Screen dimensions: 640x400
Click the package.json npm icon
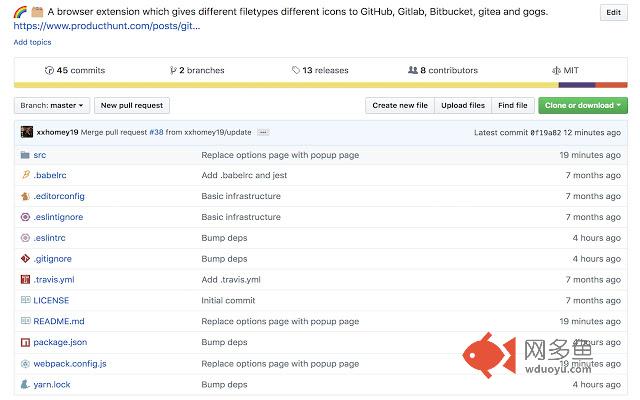pos(25,342)
